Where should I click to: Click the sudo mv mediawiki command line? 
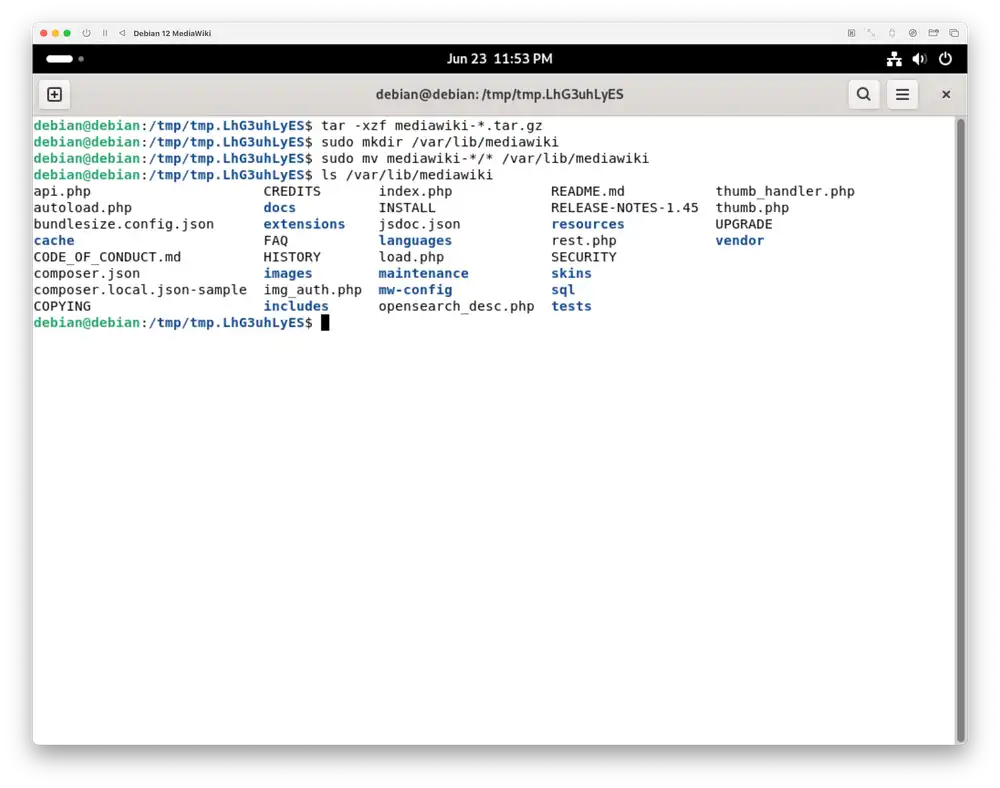485,159
